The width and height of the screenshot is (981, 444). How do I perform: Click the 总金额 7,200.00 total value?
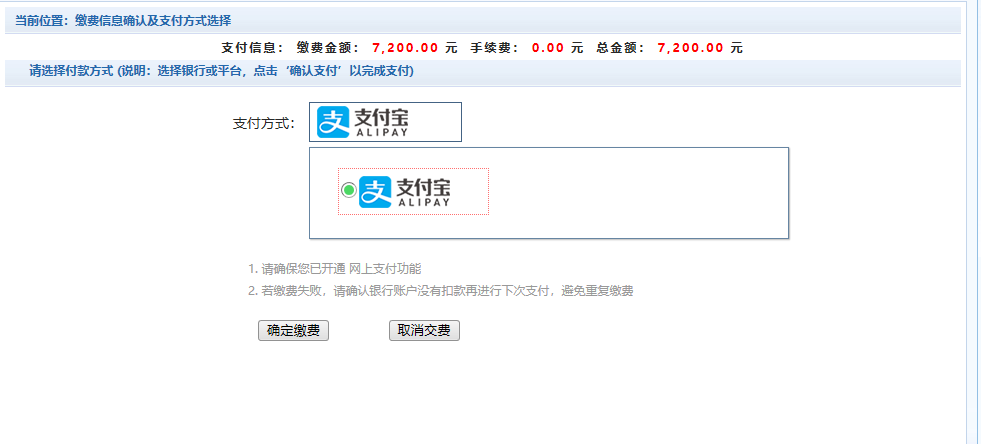tap(691, 48)
